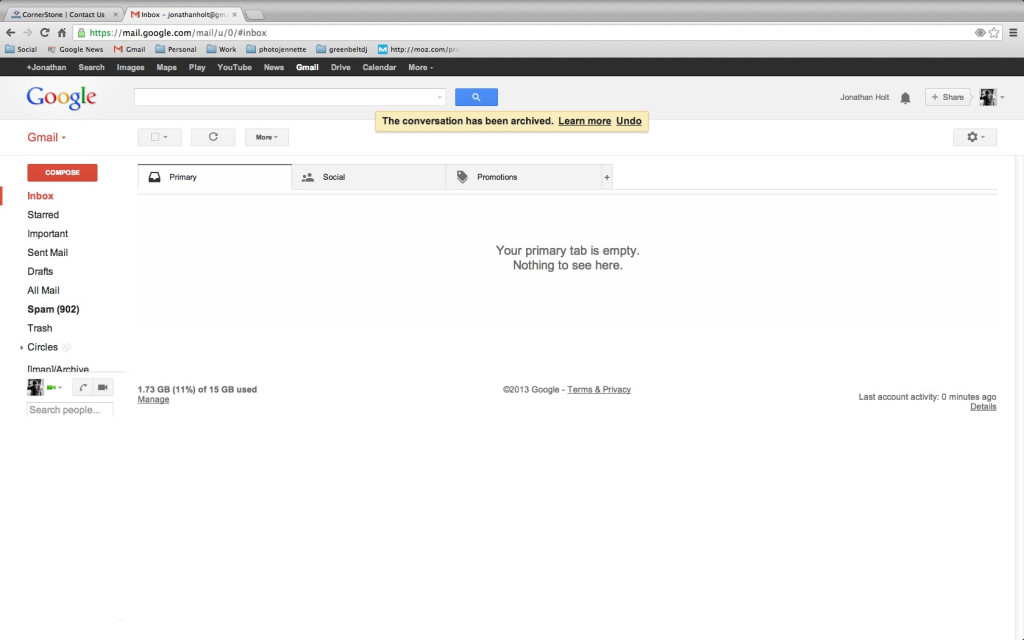This screenshot has width=1024, height=640.
Task: Bookmark this page with the star icon
Action: [994, 33]
